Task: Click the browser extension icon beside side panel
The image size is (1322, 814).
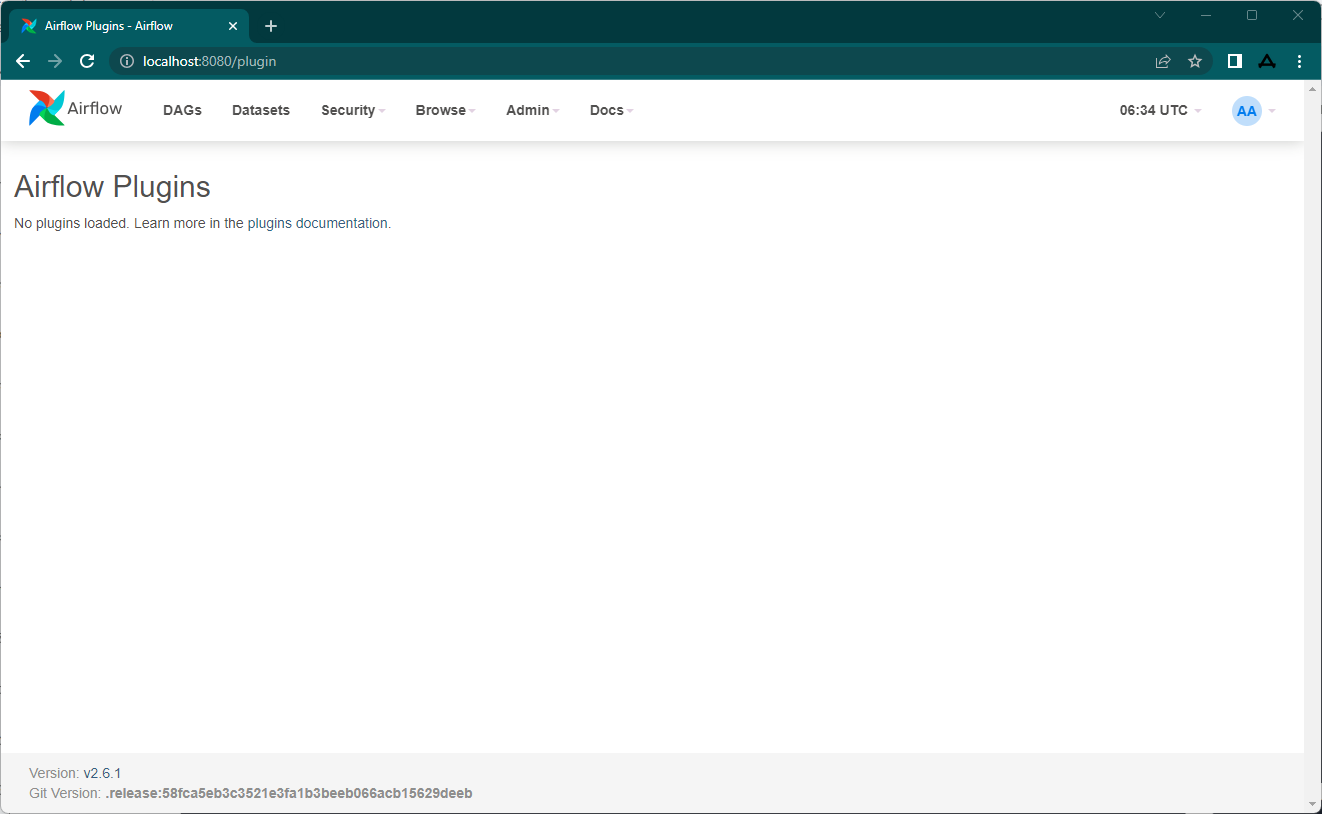Action: [x=1267, y=61]
